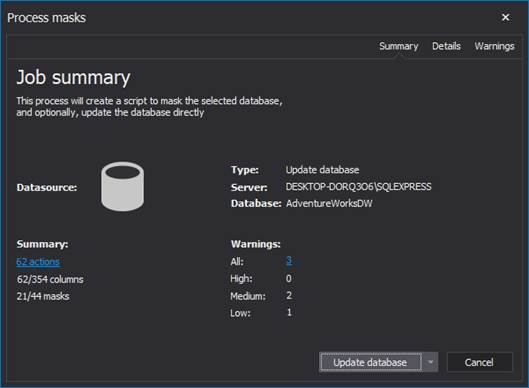Screen dimensions: 529x388
Task: Open the Details tab
Action: point(446,46)
